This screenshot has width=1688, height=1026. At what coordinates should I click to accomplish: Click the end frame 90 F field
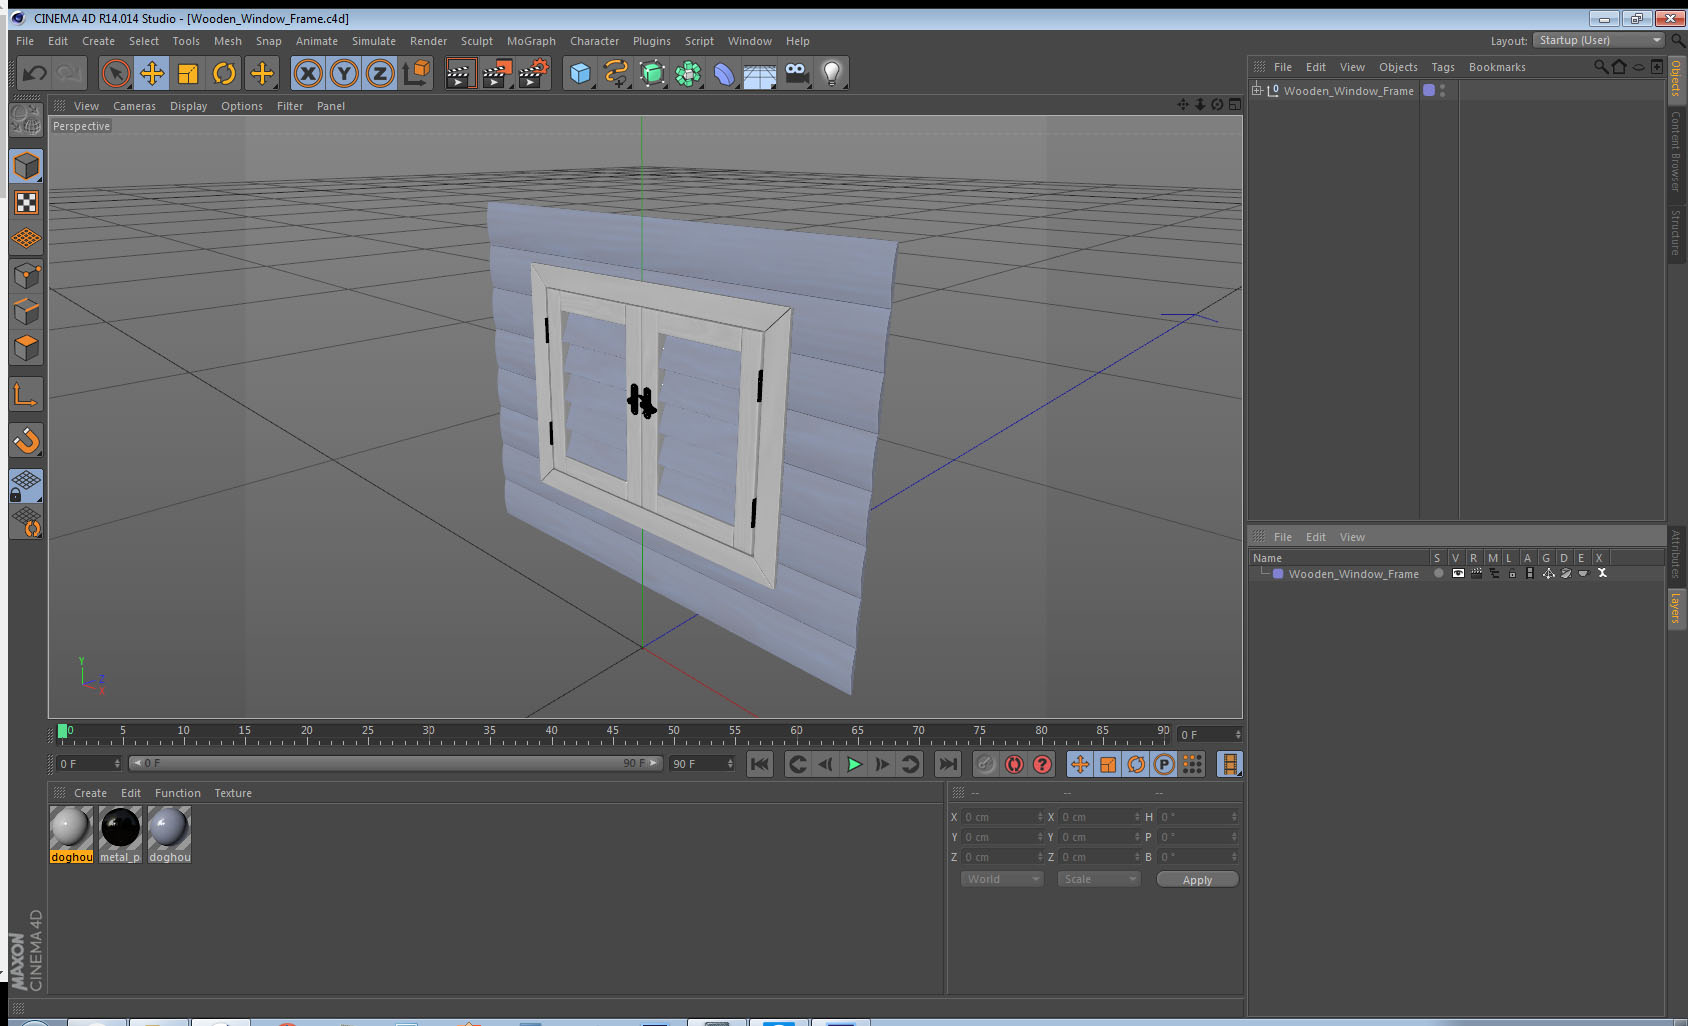(702, 764)
